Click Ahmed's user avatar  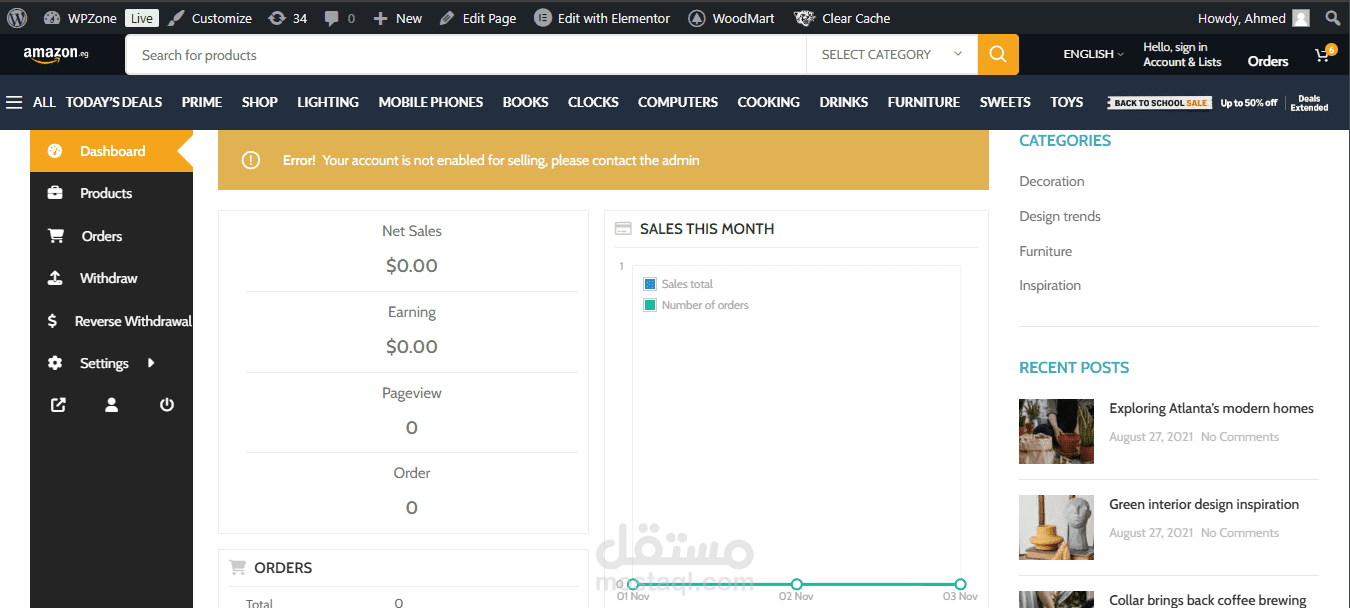(1301, 18)
